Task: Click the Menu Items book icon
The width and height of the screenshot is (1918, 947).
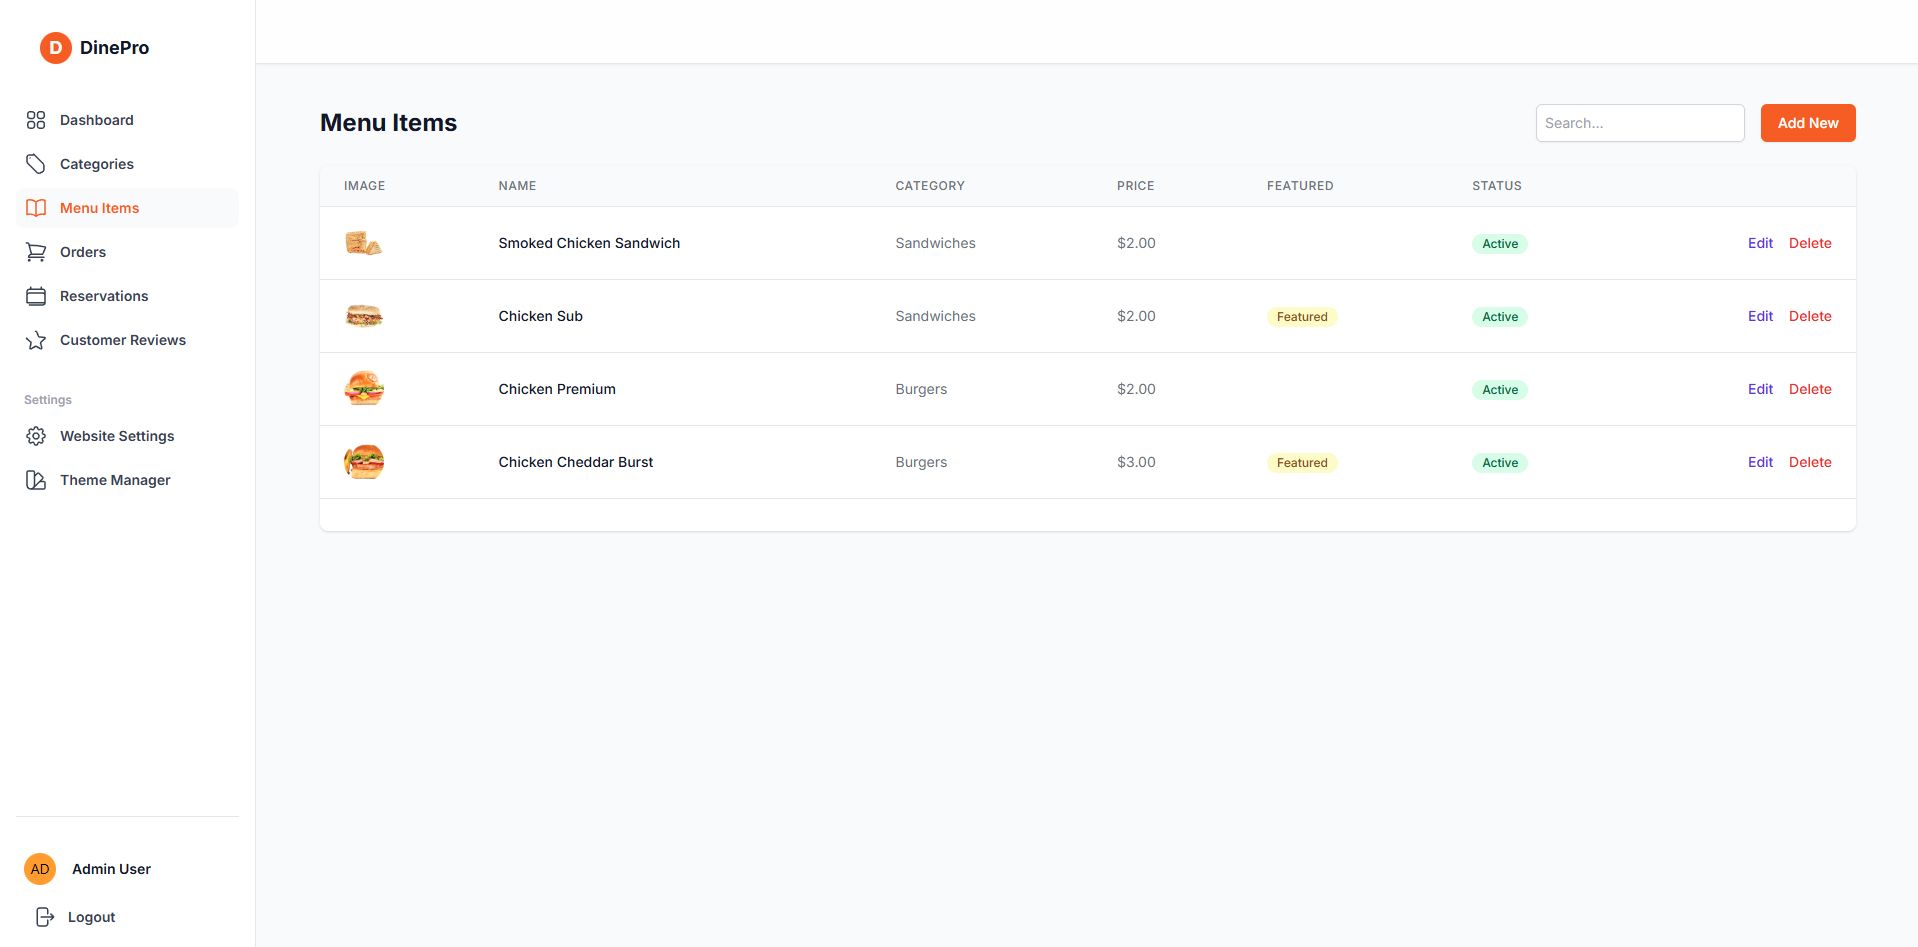Action: (x=36, y=208)
